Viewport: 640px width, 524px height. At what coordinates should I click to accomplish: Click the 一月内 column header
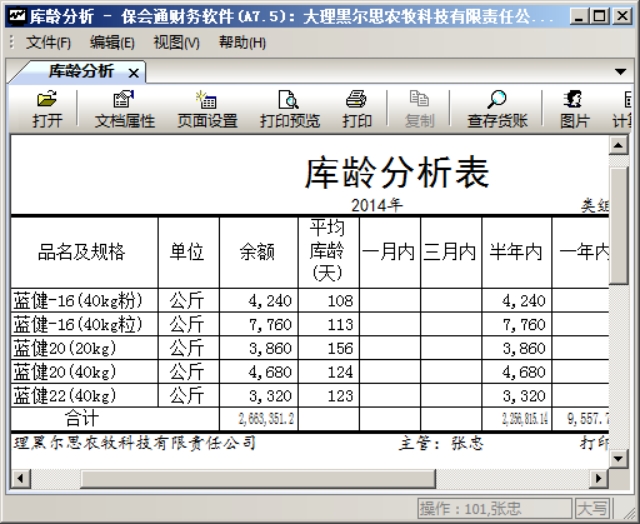click(390, 252)
